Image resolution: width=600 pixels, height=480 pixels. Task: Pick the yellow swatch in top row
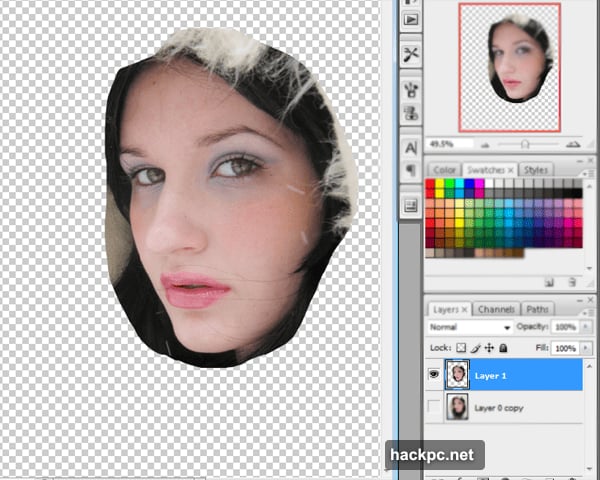pos(440,184)
